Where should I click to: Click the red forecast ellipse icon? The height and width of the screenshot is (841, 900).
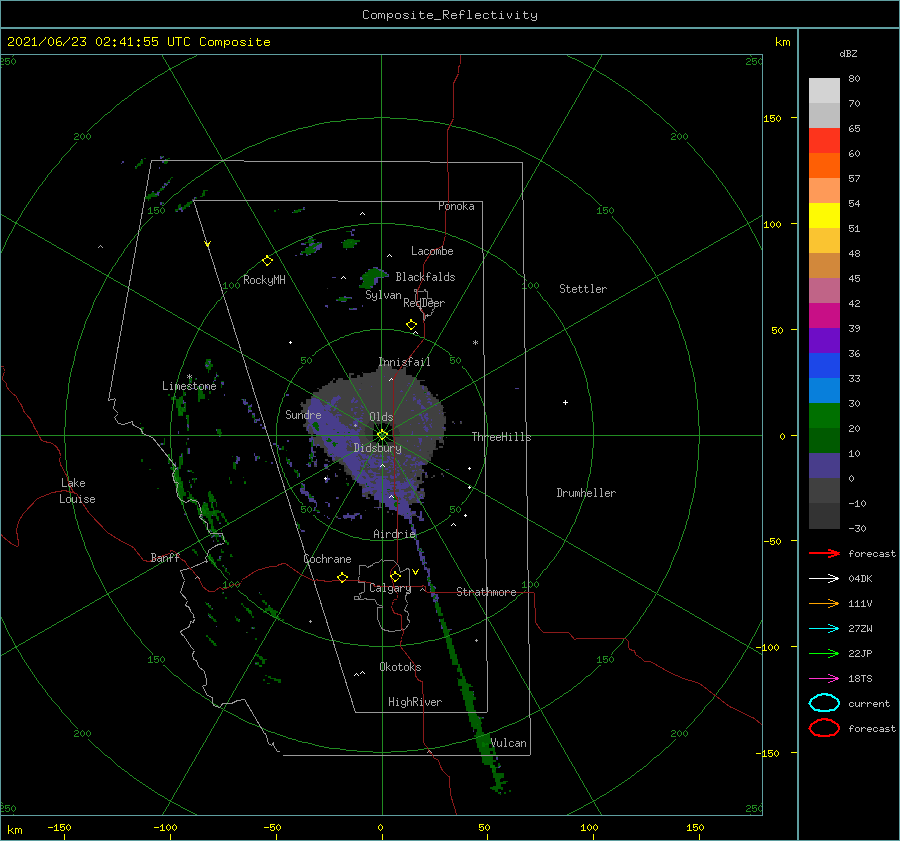[824, 728]
